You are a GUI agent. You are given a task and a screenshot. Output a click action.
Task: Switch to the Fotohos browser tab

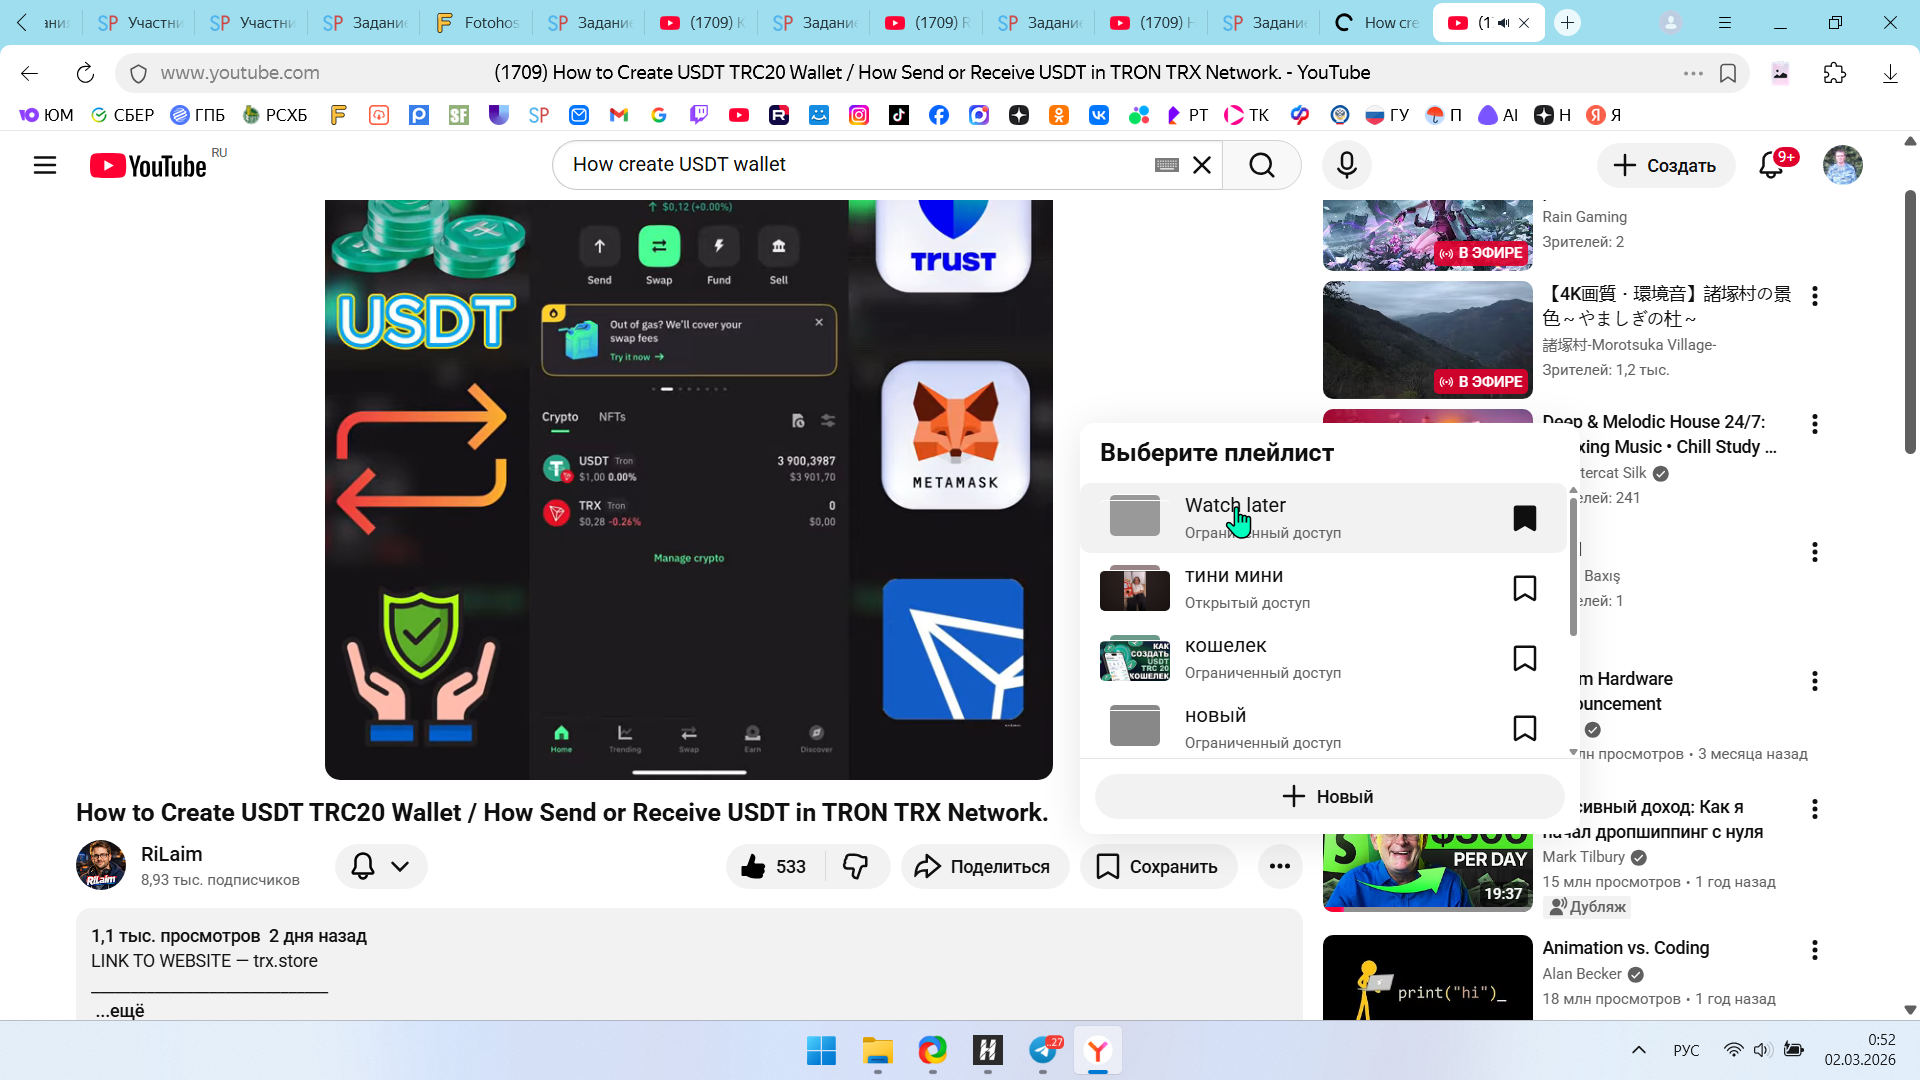coord(478,22)
